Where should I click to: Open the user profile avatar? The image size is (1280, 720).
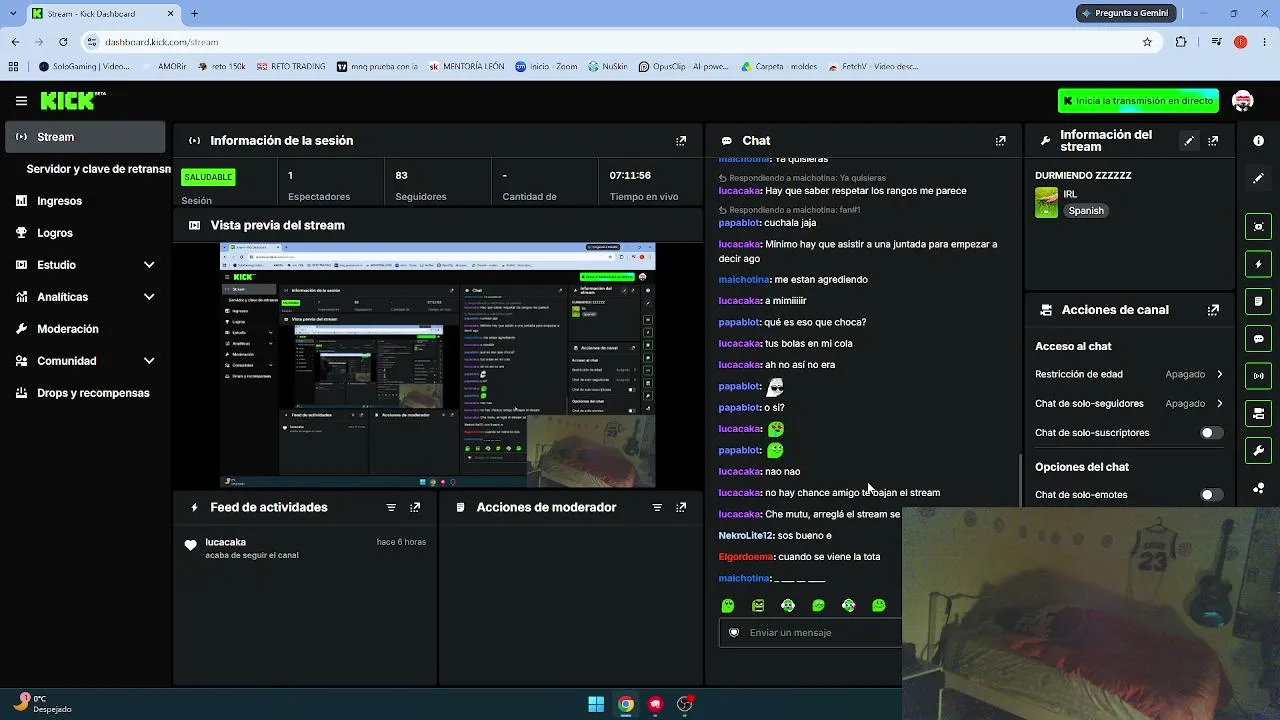tap(1243, 101)
